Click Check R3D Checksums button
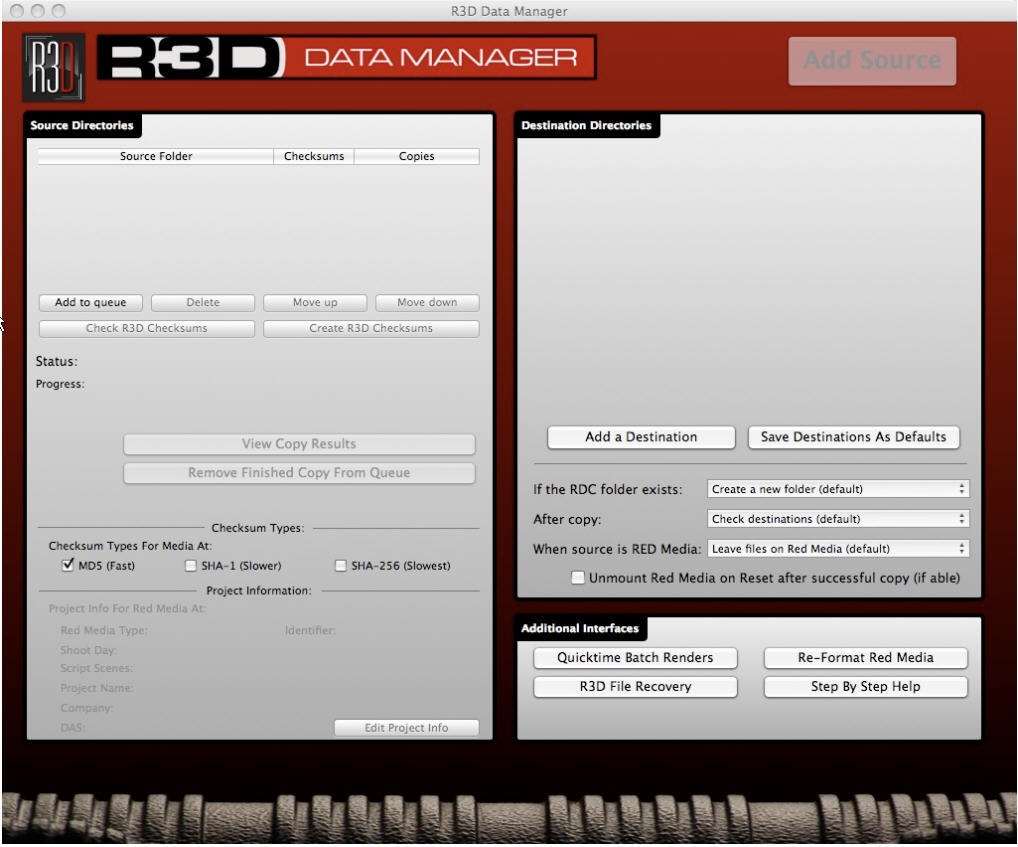 pyautogui.click(x=147, y=328)
